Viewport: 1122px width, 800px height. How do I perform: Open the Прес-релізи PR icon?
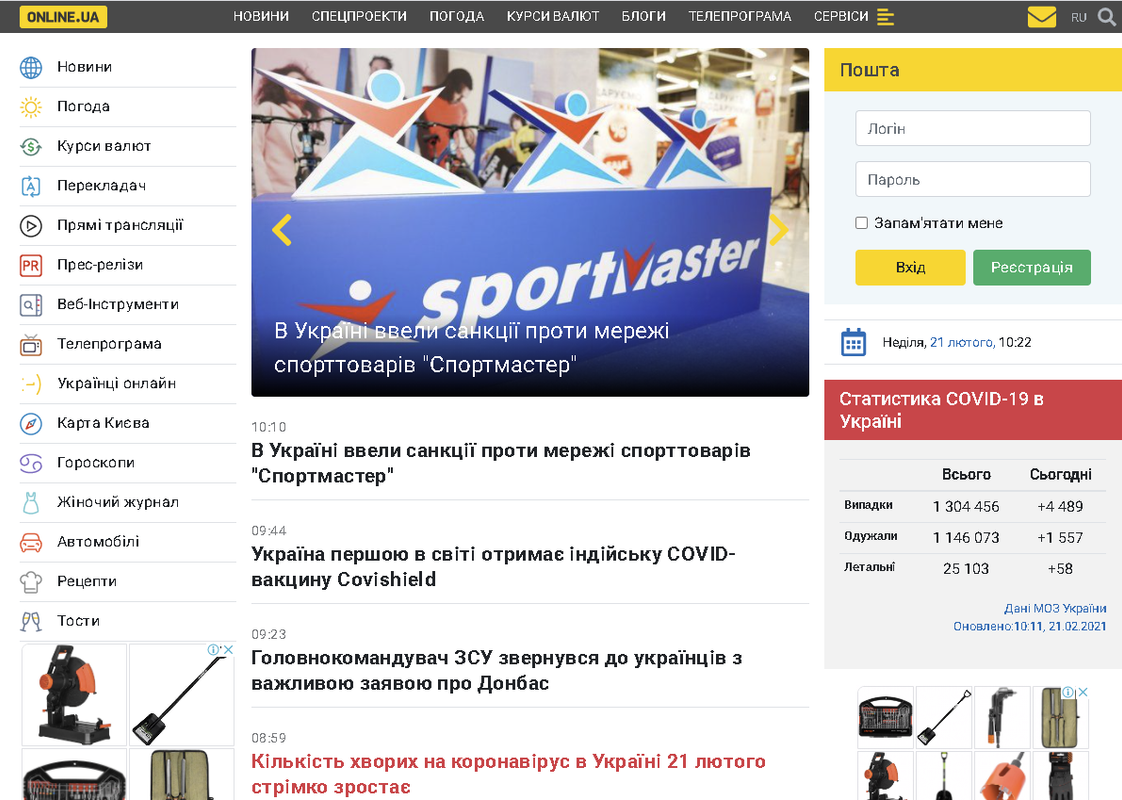pyautogui.click(x=31, y=265)
